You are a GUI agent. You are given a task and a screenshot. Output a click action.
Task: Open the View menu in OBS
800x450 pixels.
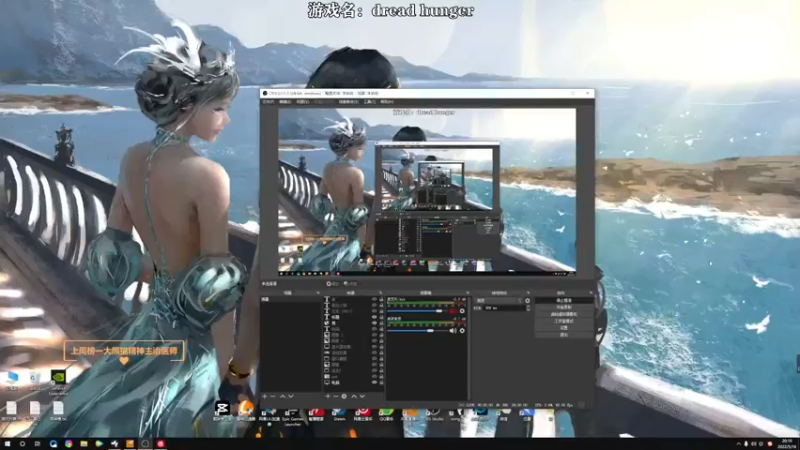coord(303,102)
